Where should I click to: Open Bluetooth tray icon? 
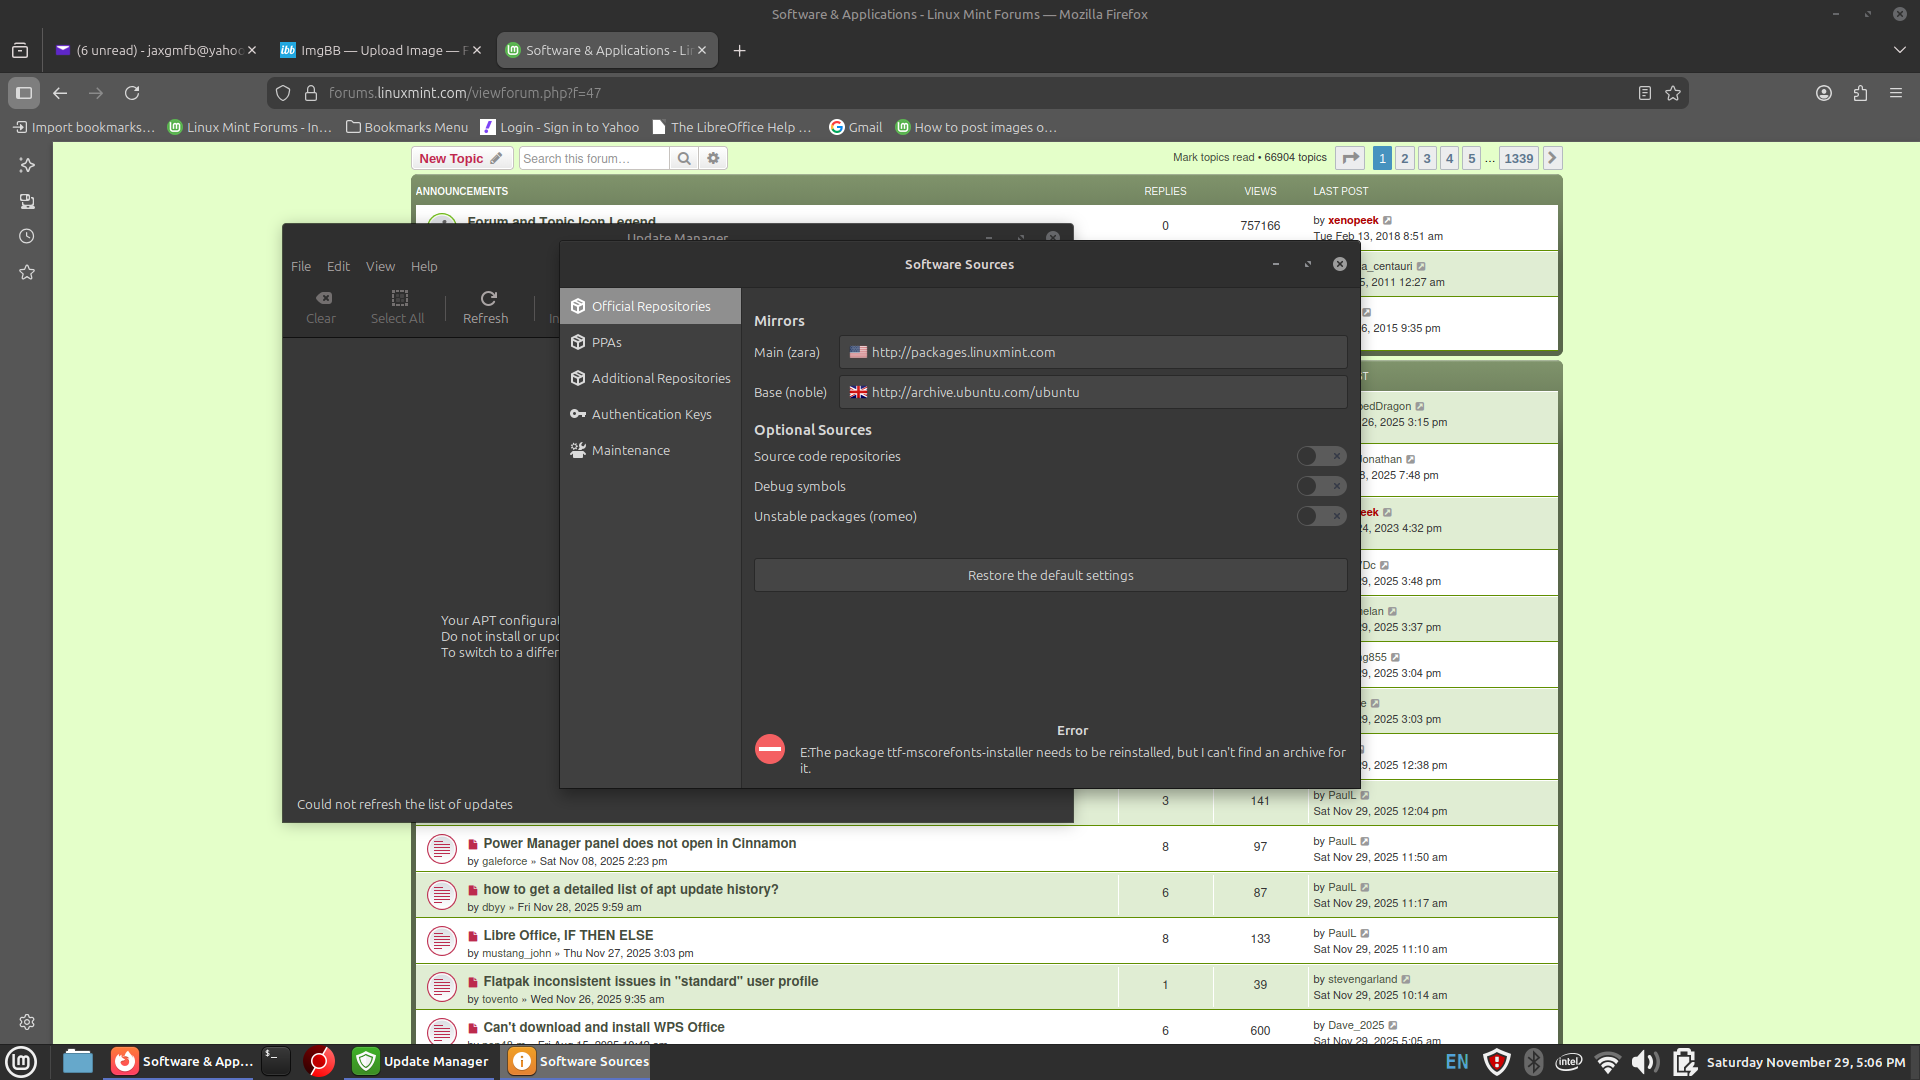pos(1533,1062)
